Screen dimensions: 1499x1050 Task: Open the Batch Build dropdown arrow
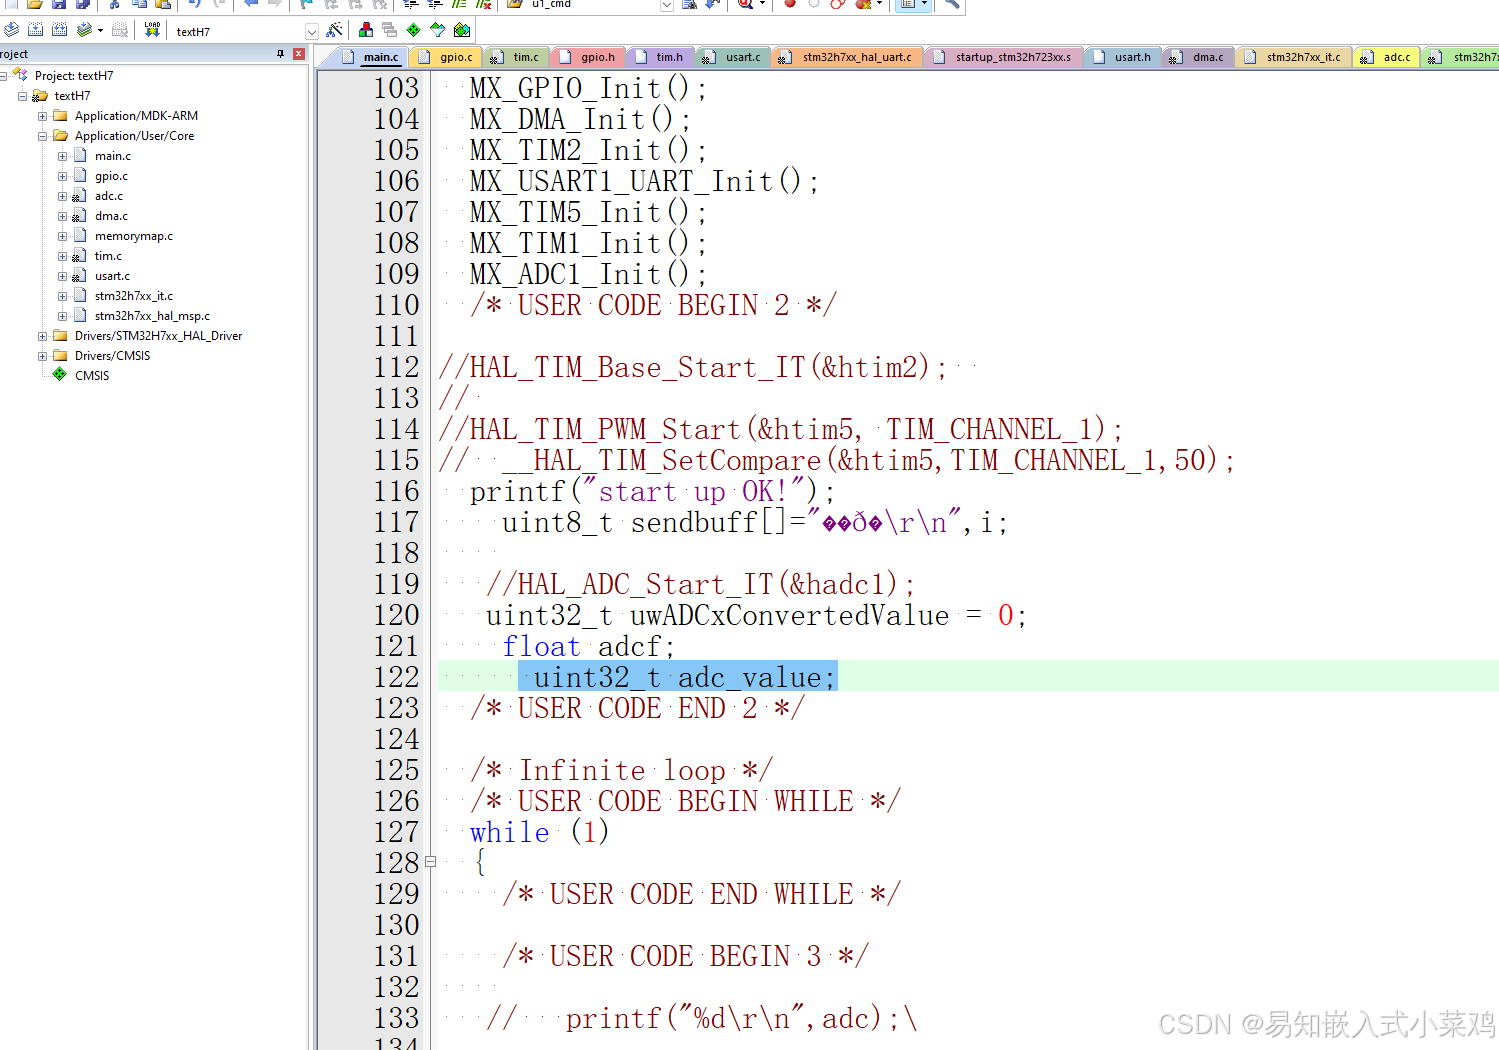(x=100, y=30)
